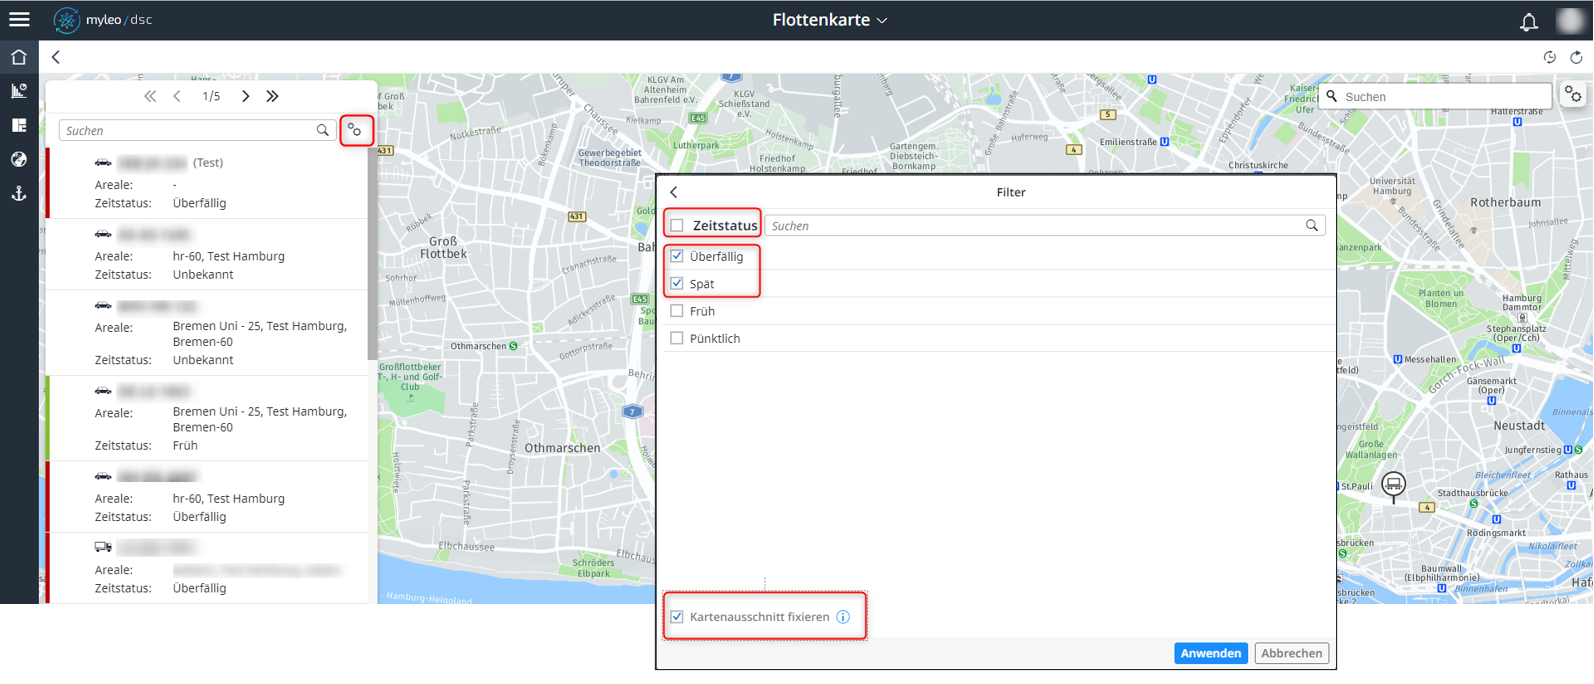The image size is (1594, 684).
Task: Jump to the last vehicle list page
Action: pos(272,96)
